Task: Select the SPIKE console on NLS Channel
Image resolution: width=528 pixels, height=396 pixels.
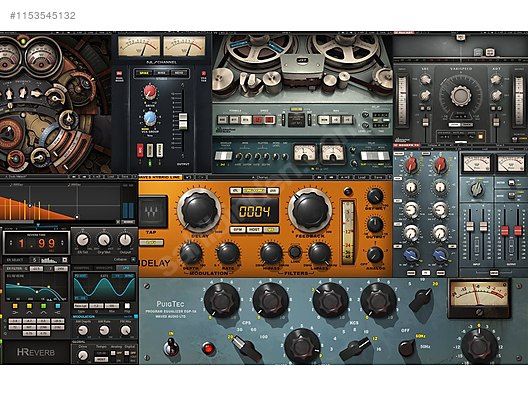Action: pos(144,73)
